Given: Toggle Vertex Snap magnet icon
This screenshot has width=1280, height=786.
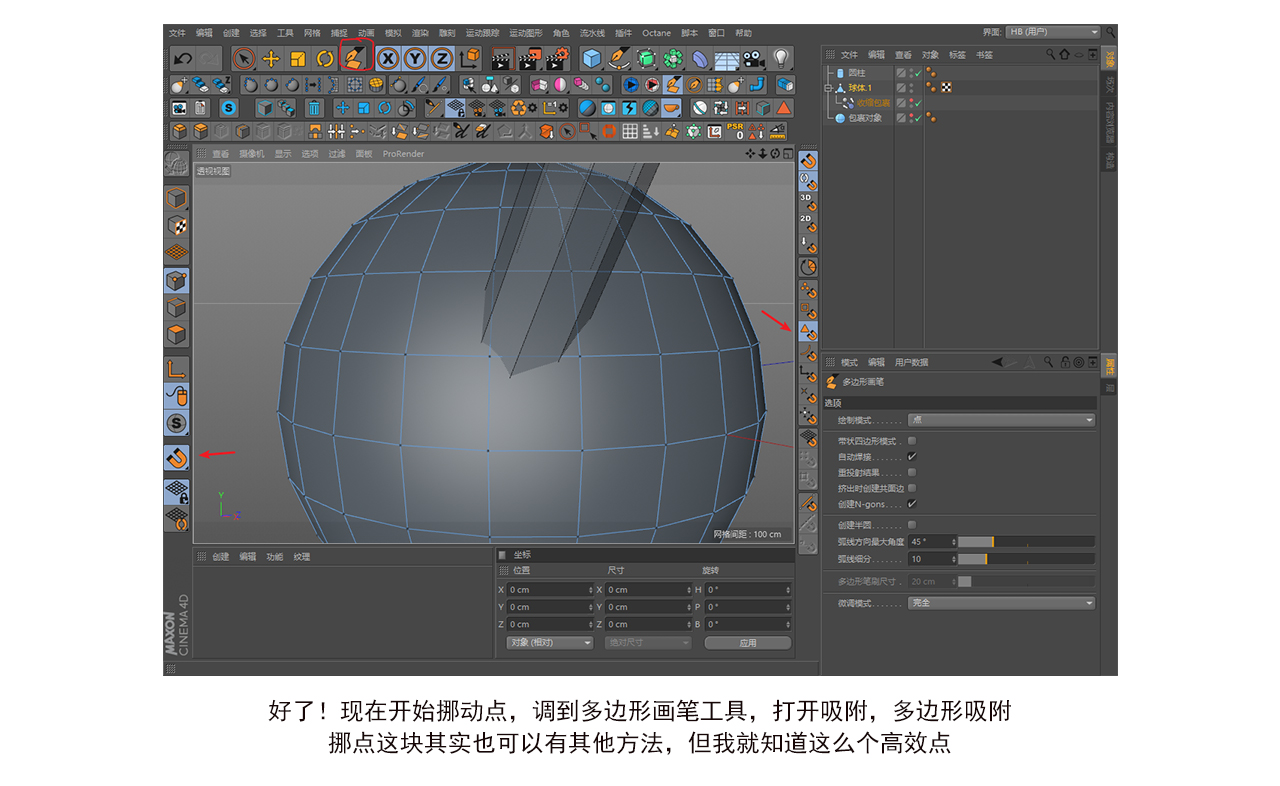Looking at the screenshot, I should tap(808, 288).
